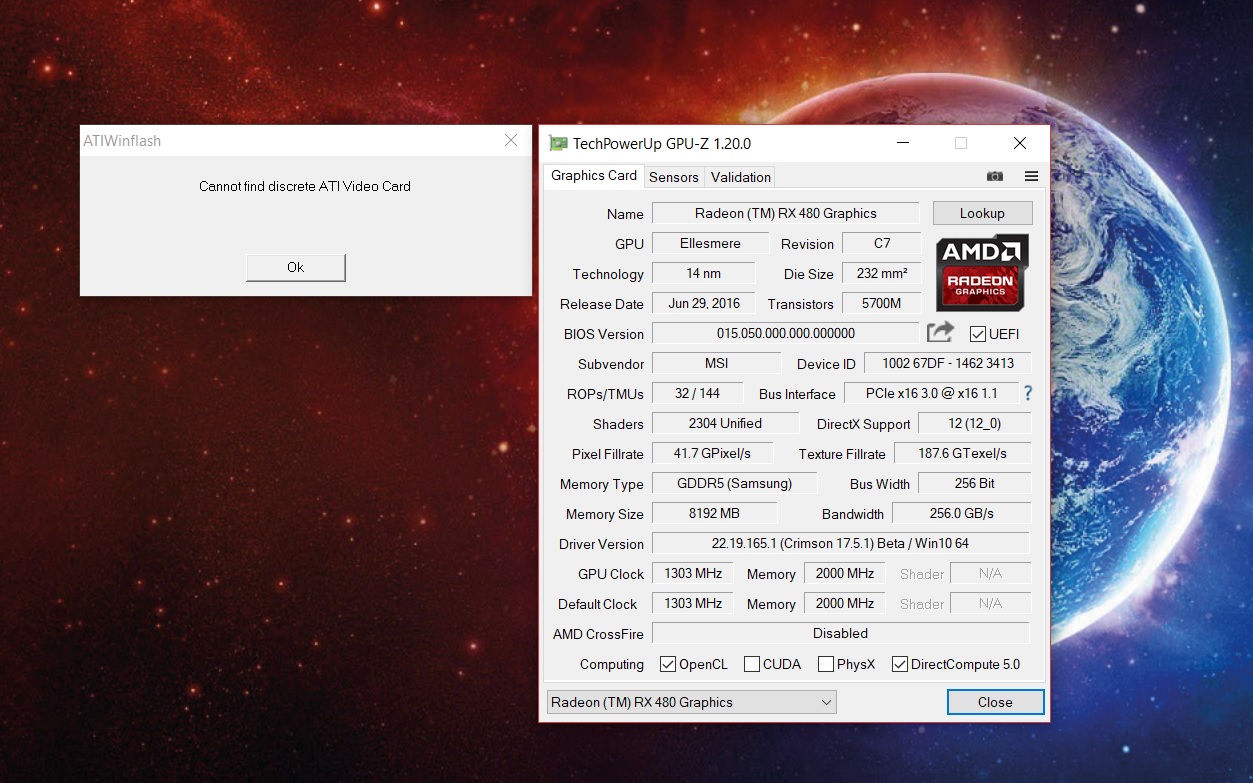Switch to the Sensors tab

[674, 177]
